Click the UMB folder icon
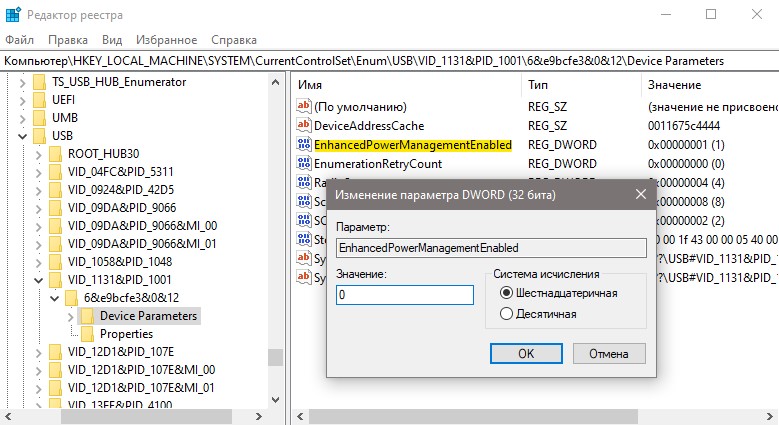Viewport: 779px width, 425px height. click(39, 118)
